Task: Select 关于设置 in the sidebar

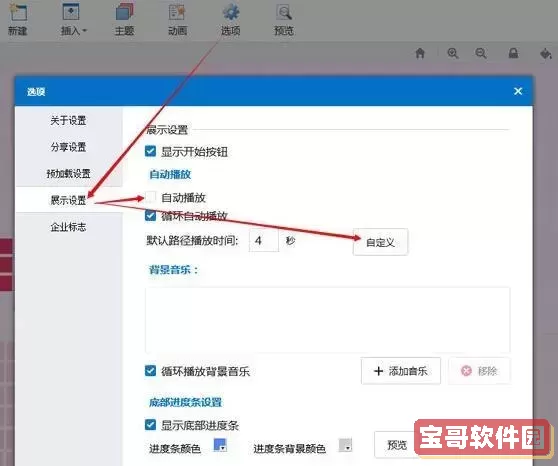Action: (x=68, y=121)
